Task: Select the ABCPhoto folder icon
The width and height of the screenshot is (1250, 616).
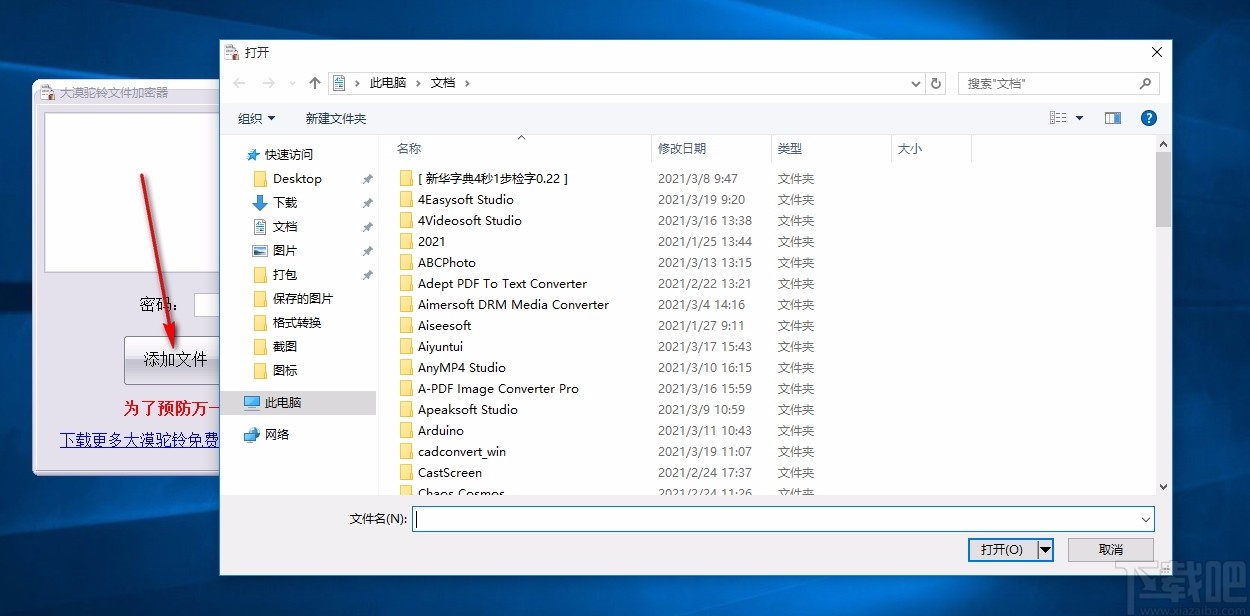Action: point(405,262)
